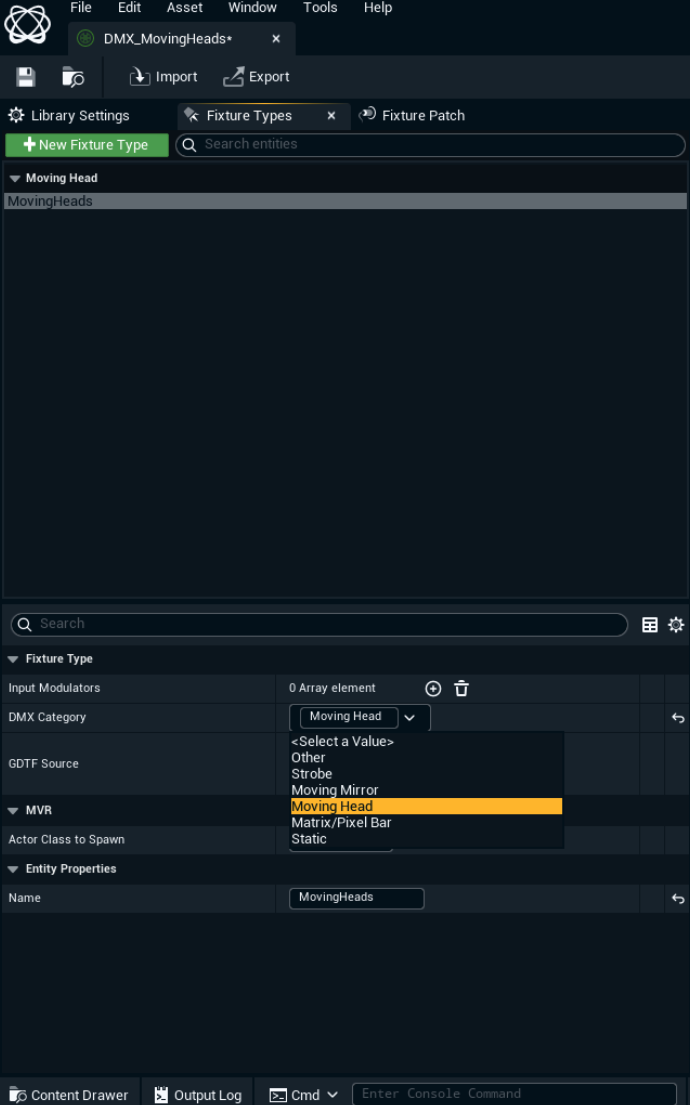690x1105 pixels.
Task: Collapse the Moving Head category list
Action: [15, 178]
